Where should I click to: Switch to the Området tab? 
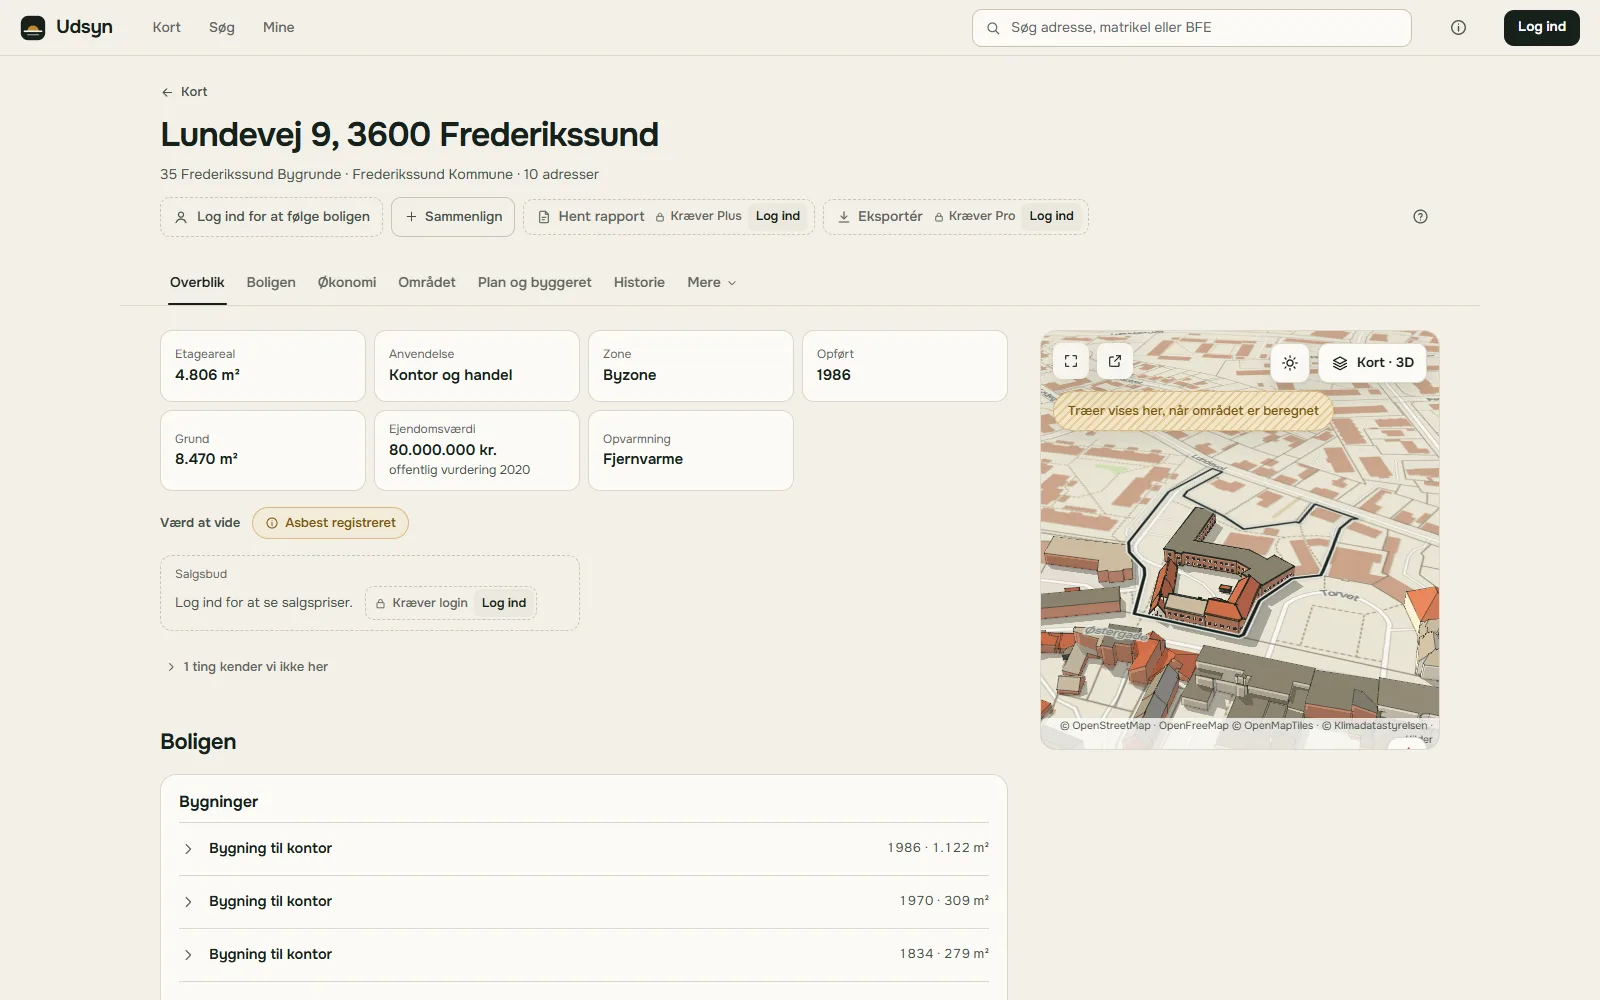427,283
